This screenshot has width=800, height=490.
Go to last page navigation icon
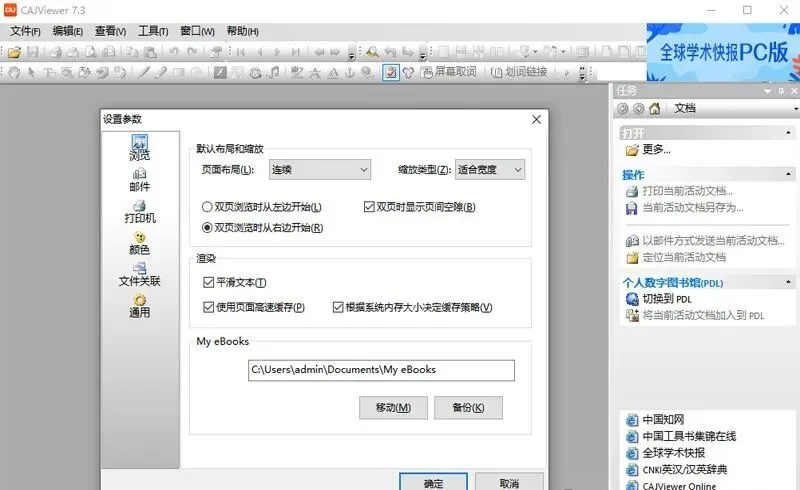pyautogui.click(x=295, y=52)
